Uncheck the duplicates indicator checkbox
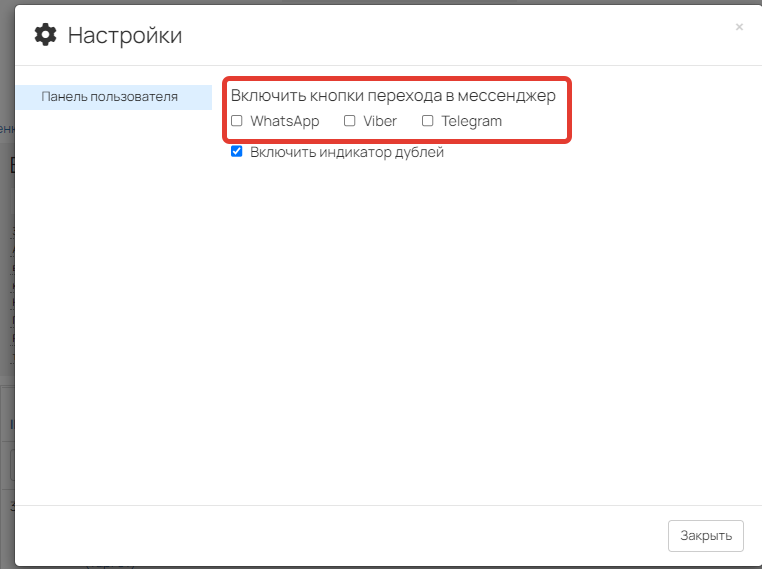Viewport: 762px width, 569px height. coord(237,152)
